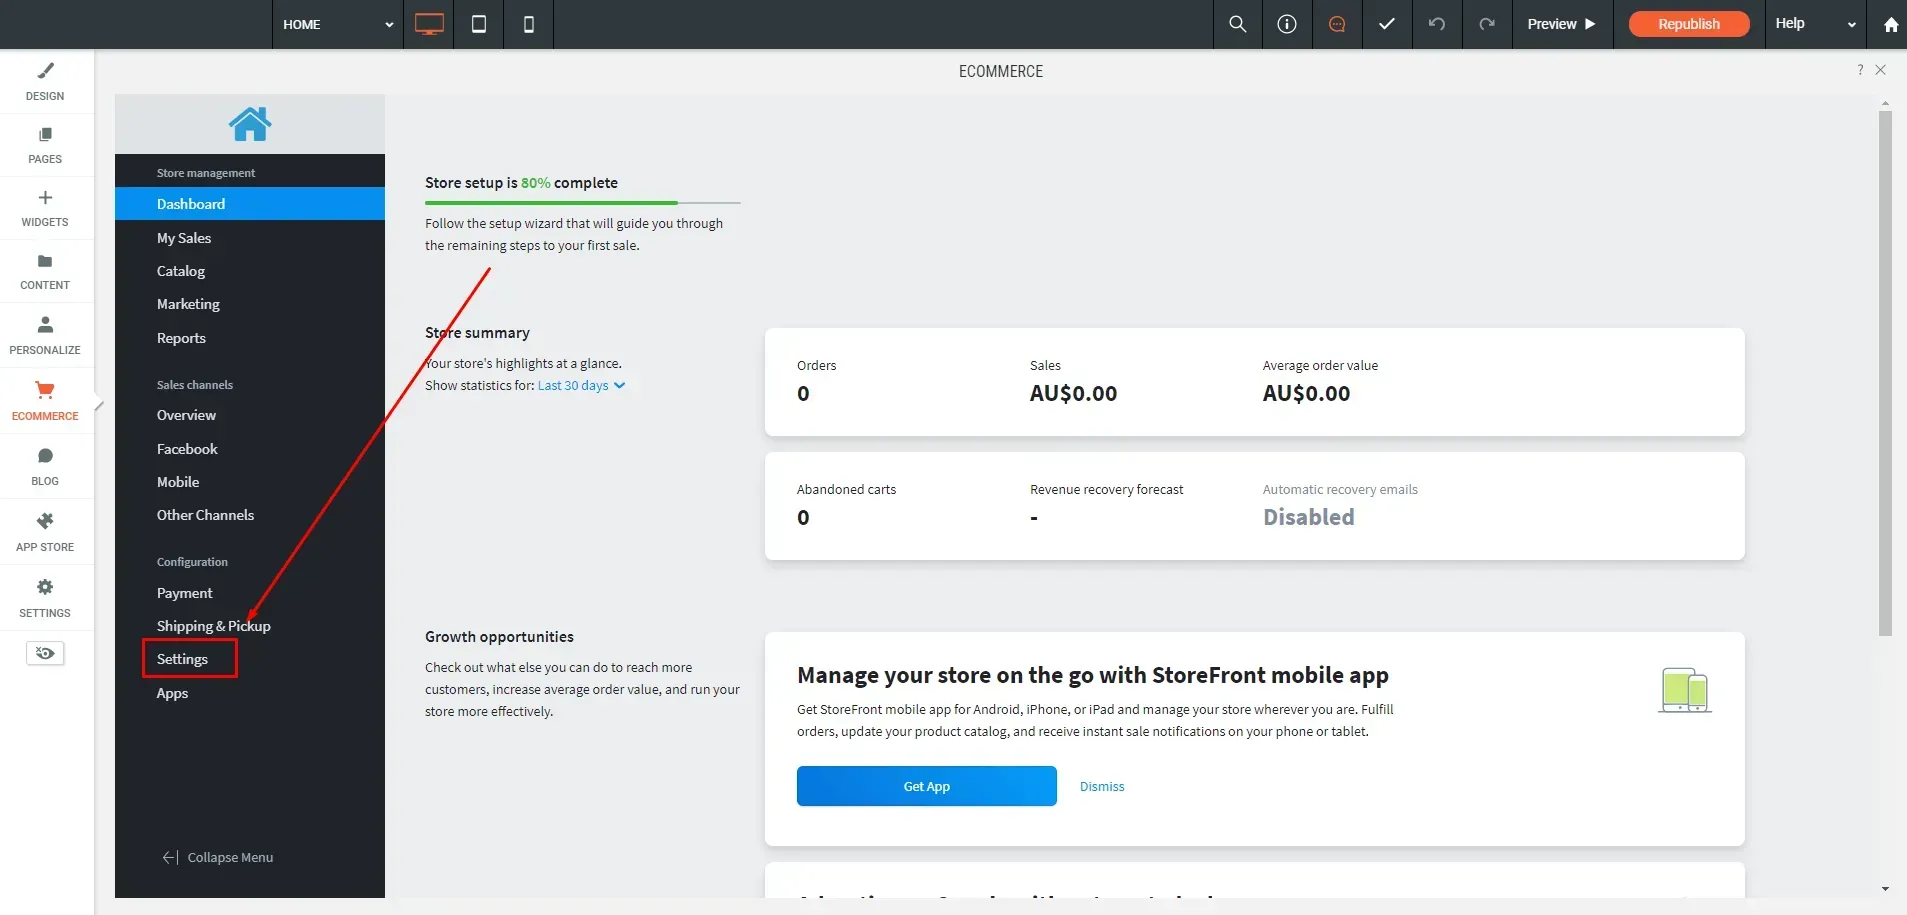1907x915 pixels.
Task: Click the home icon at top right
Action: tap(1891, 24)
